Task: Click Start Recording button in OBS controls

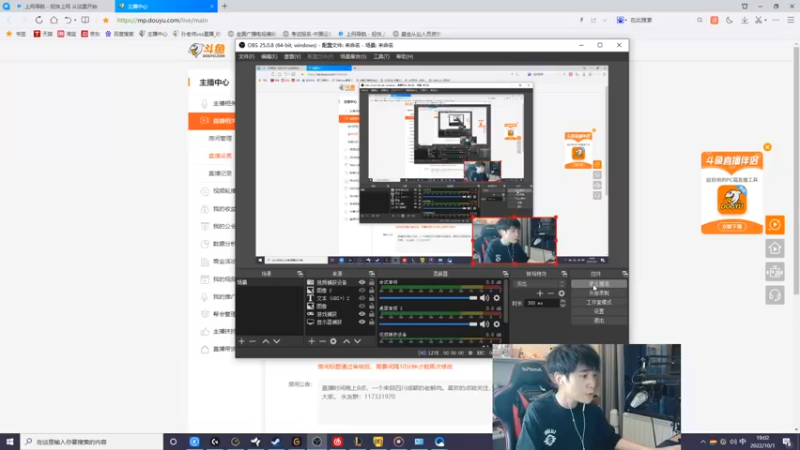Action: [599, 293]
